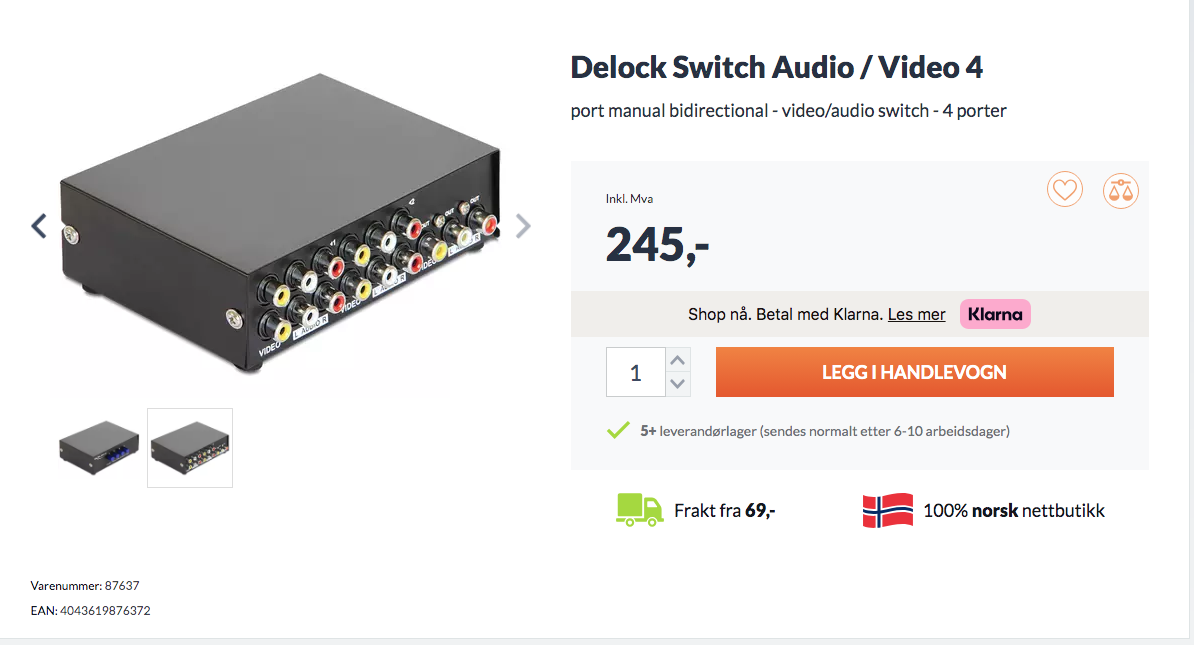The width and height of the screenshot is (1194, 645).
Task: Click the price 245,- text
Action: click(657, 245)
